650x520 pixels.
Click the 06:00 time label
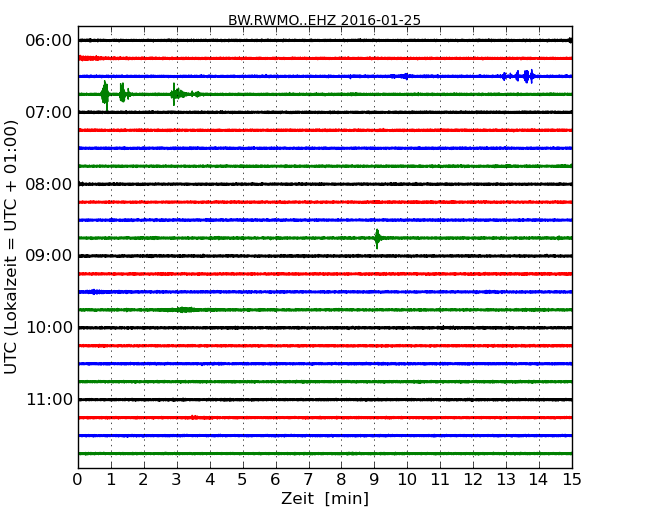pos(49,41)
